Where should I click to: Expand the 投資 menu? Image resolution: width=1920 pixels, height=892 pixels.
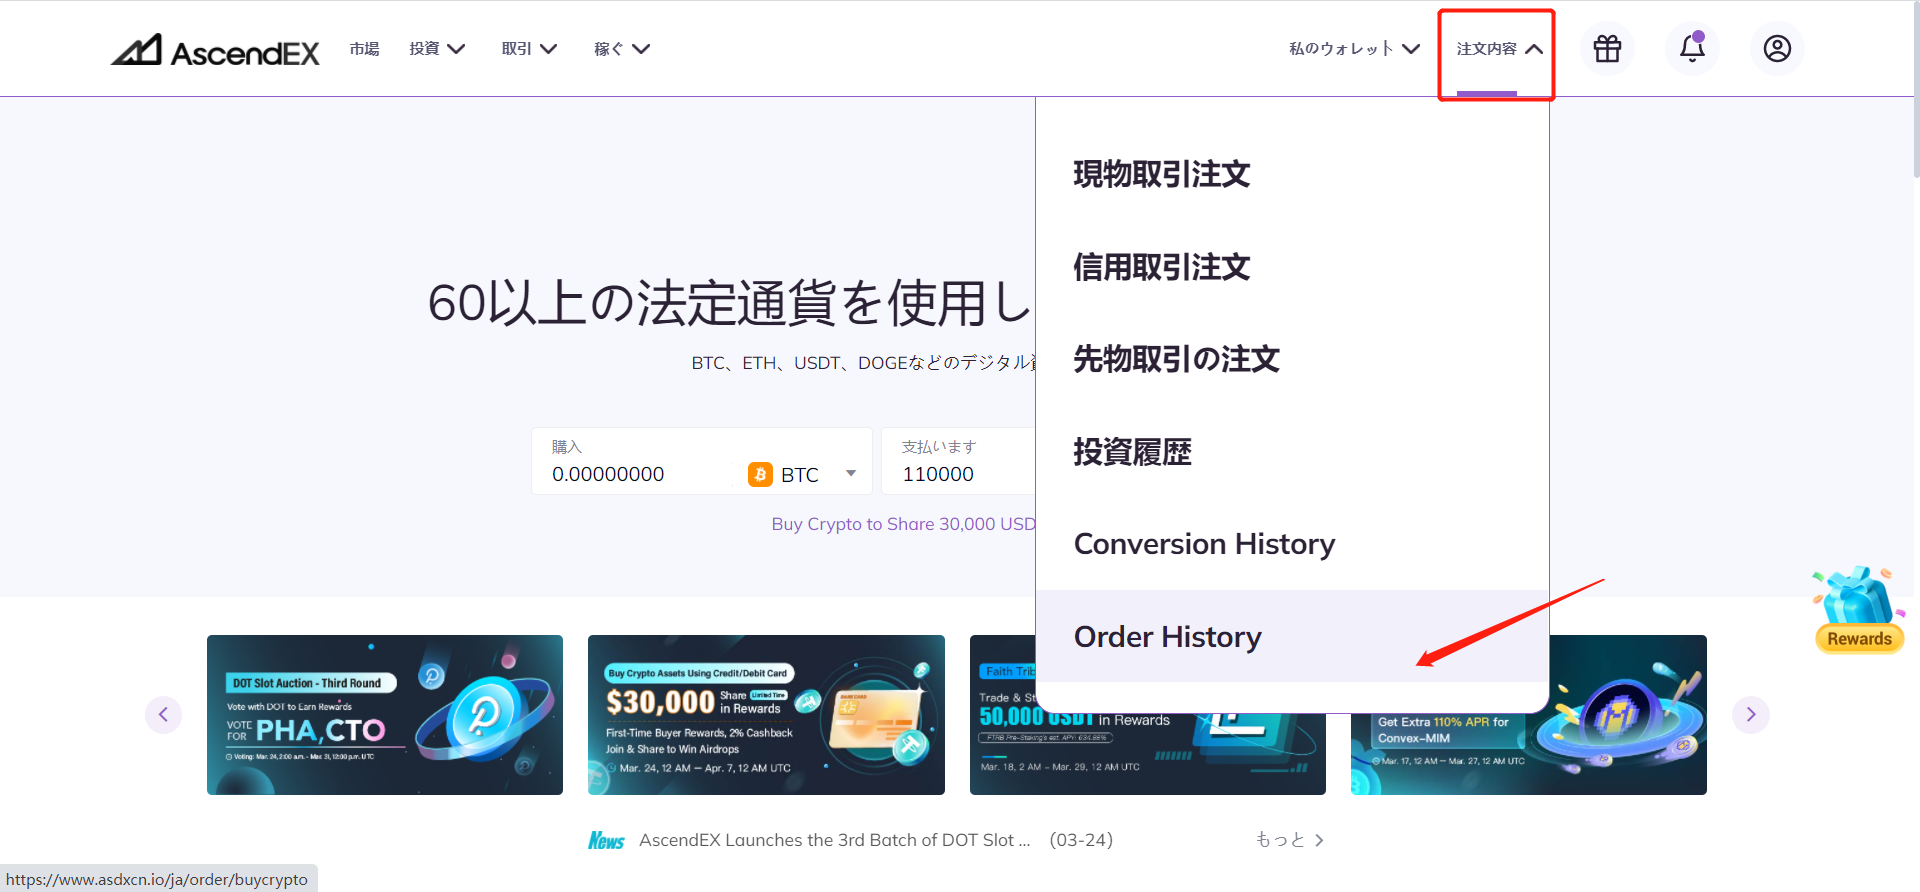[x=437, y=48]
